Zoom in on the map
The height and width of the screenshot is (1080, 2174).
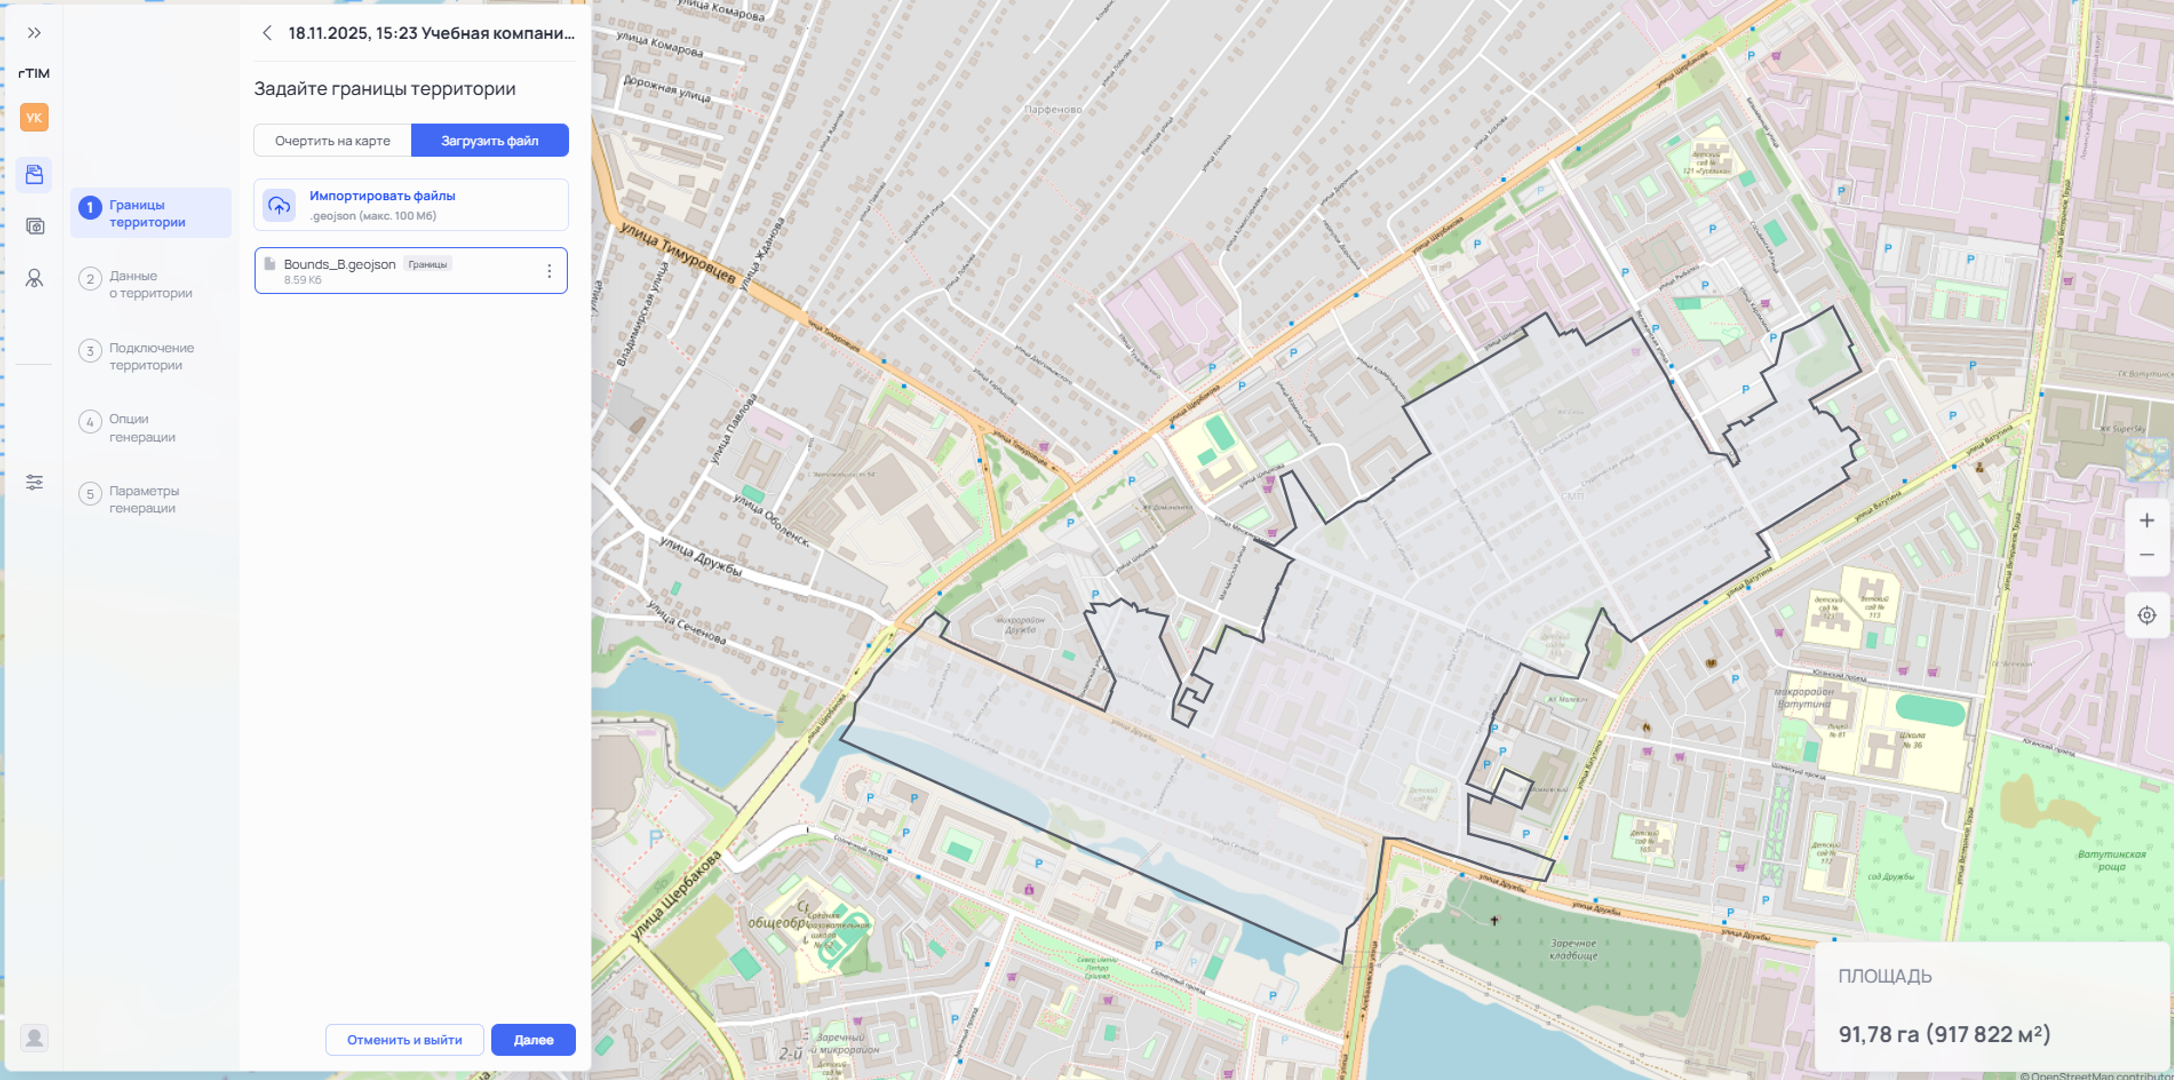tap(2146, 521)
